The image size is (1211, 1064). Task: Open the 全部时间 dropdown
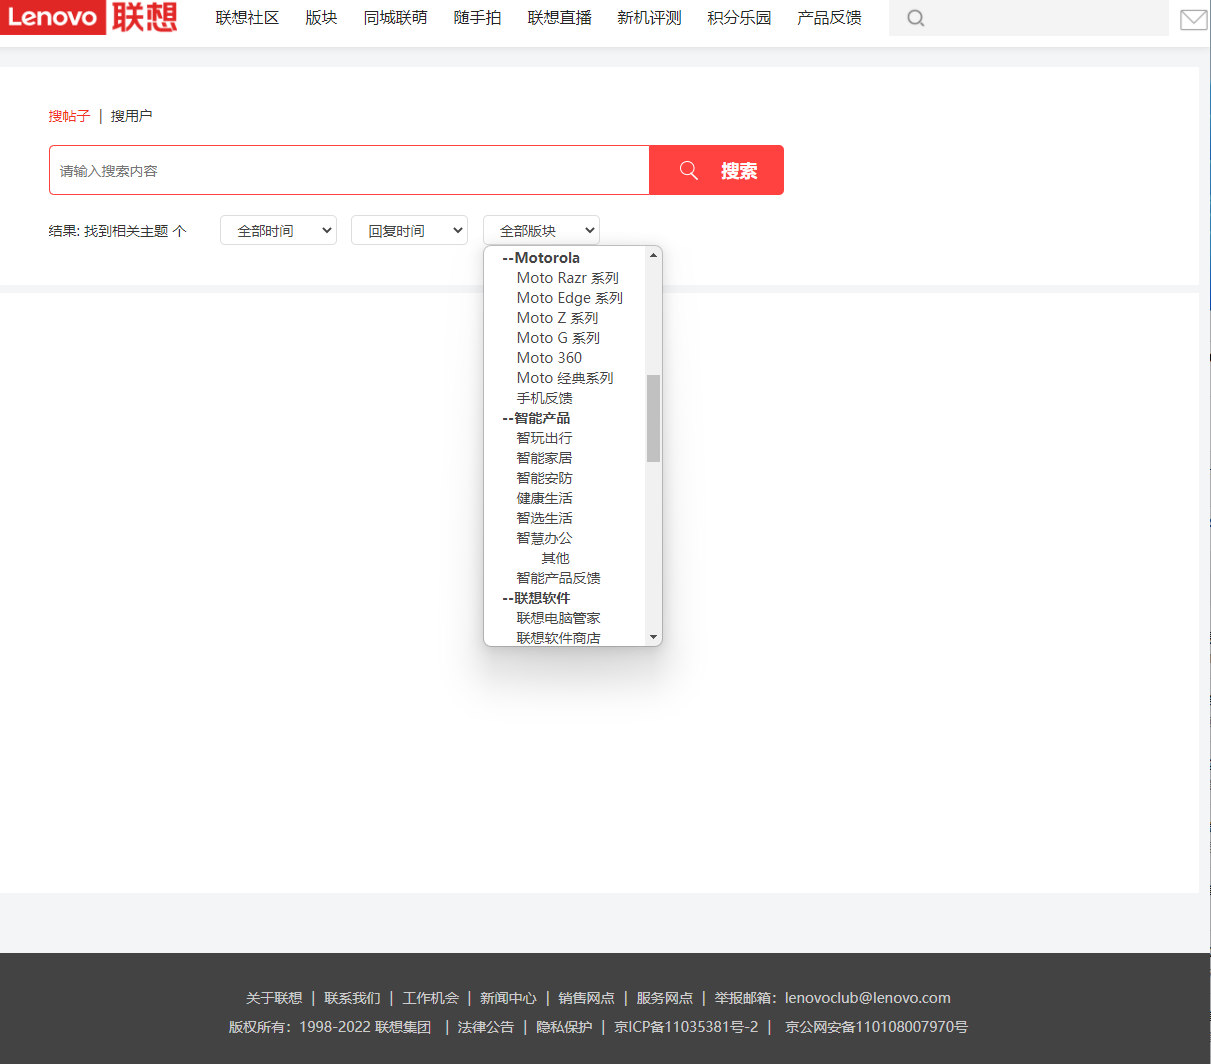pyautogui.click(x=278, y=231)
